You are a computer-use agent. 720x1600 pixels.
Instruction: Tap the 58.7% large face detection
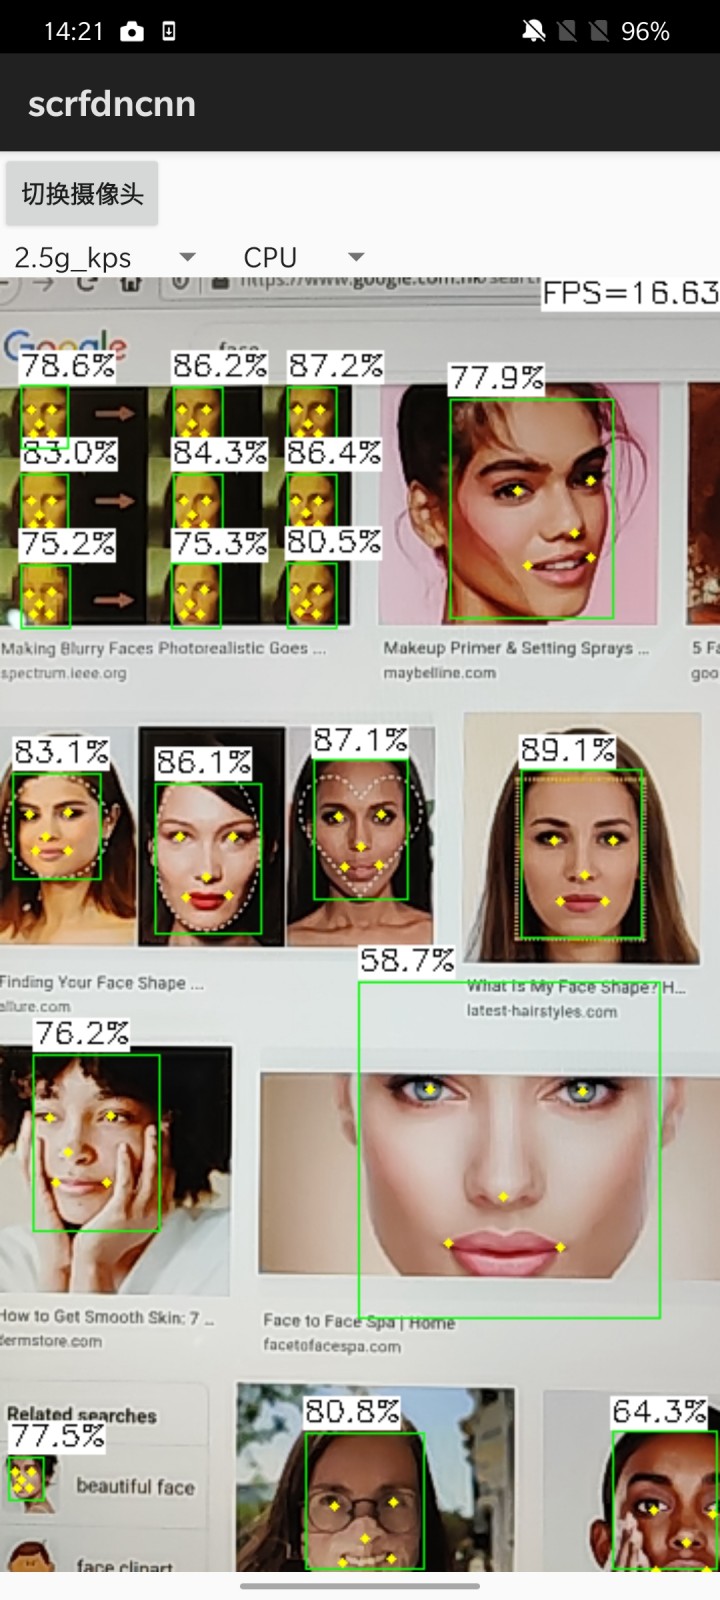click(509, 1149)
